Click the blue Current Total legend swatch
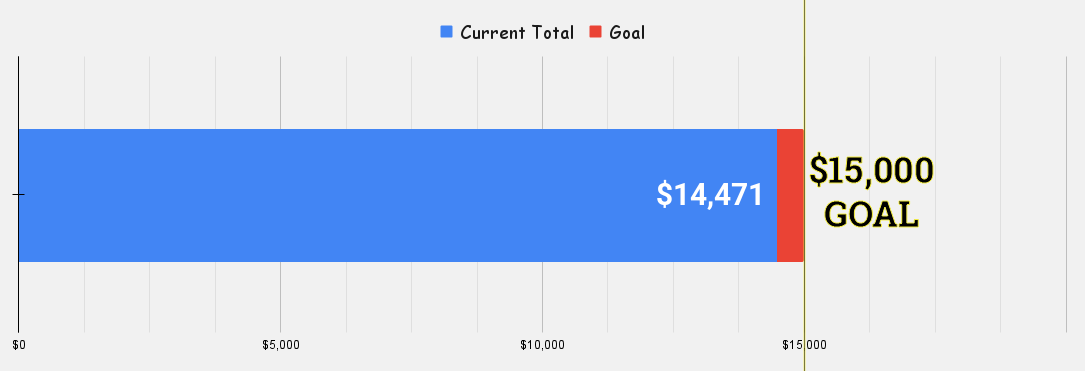Viewport: 1085px width, 371px height. point(446,32)
